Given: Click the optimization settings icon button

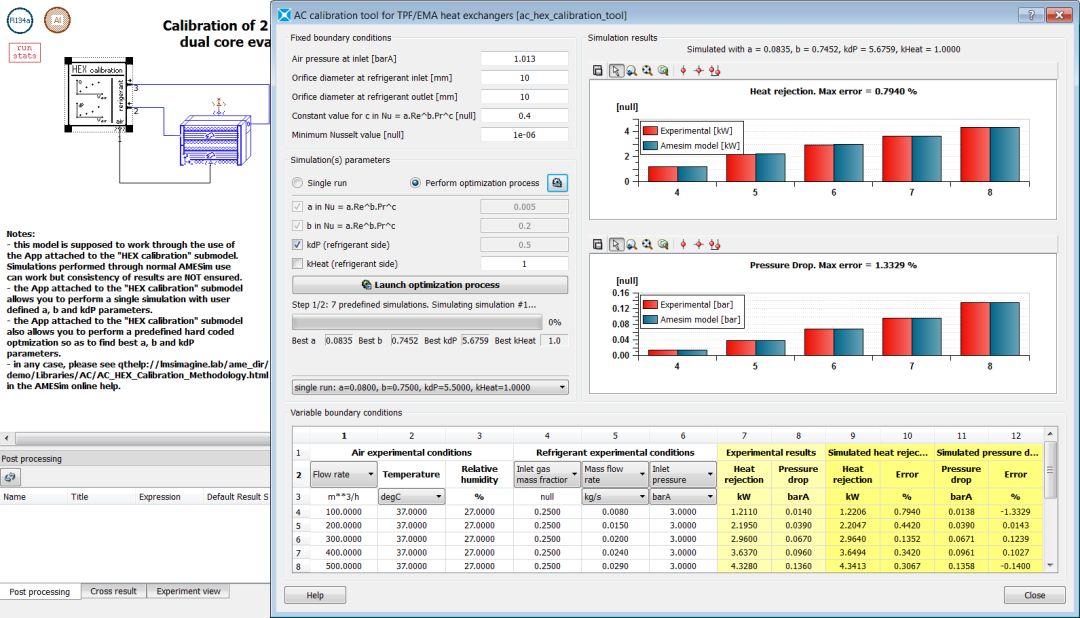Looking at the screenshot, I should pyautogui.click(x=558, y=183).
